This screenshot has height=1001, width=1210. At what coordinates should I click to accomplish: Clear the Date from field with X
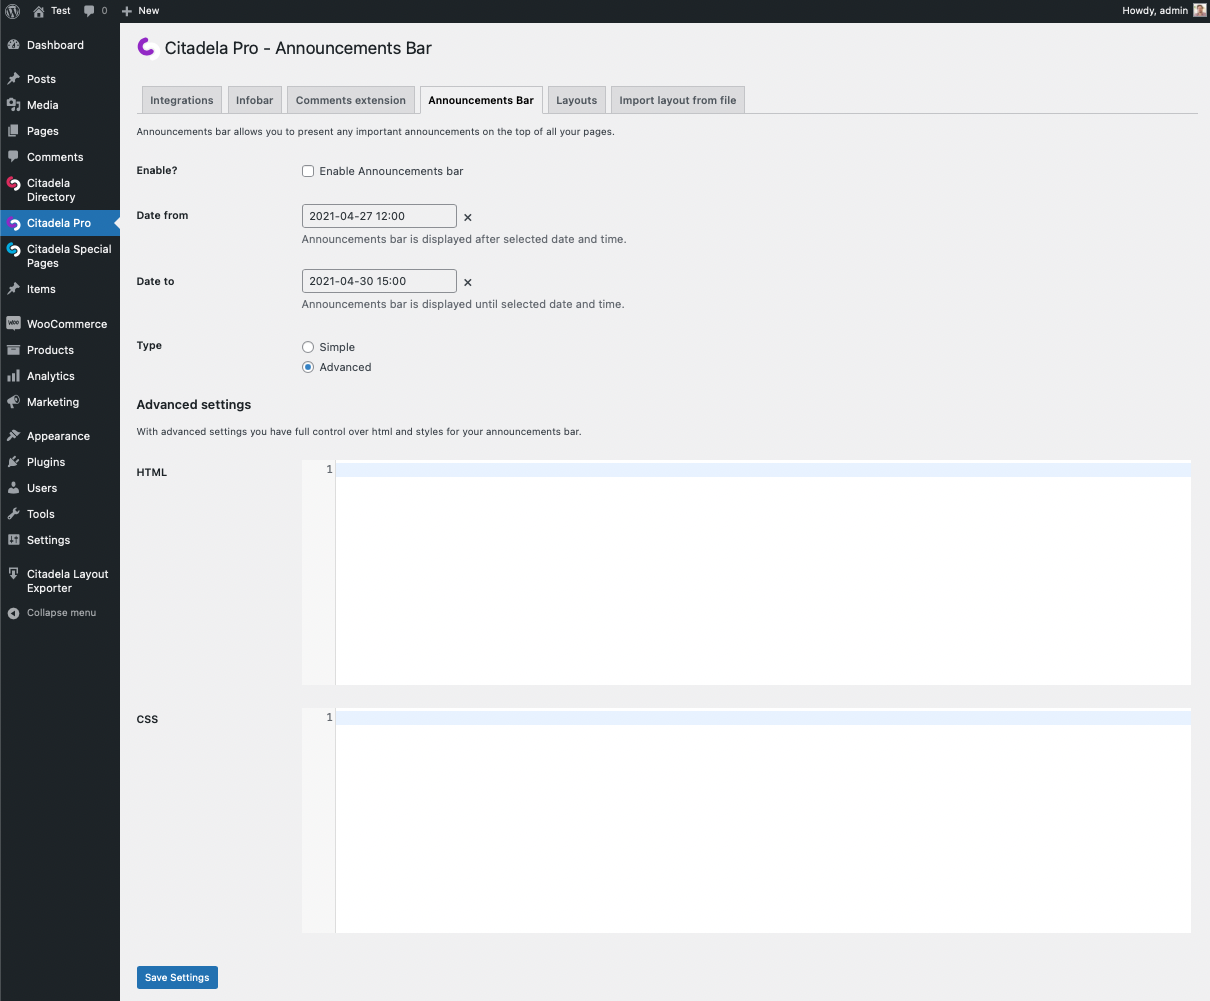[x=468, y=217]
